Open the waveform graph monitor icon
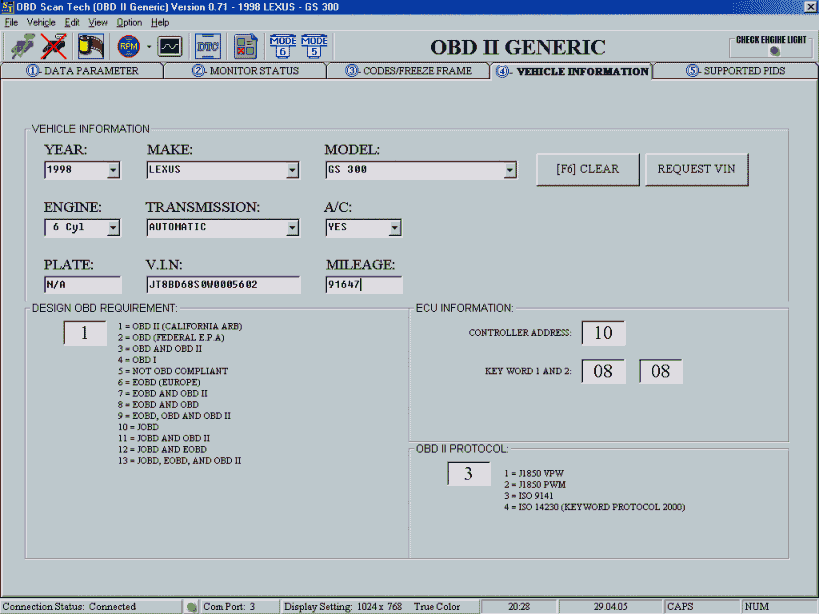The image size is (819, 614). [170, 46]
